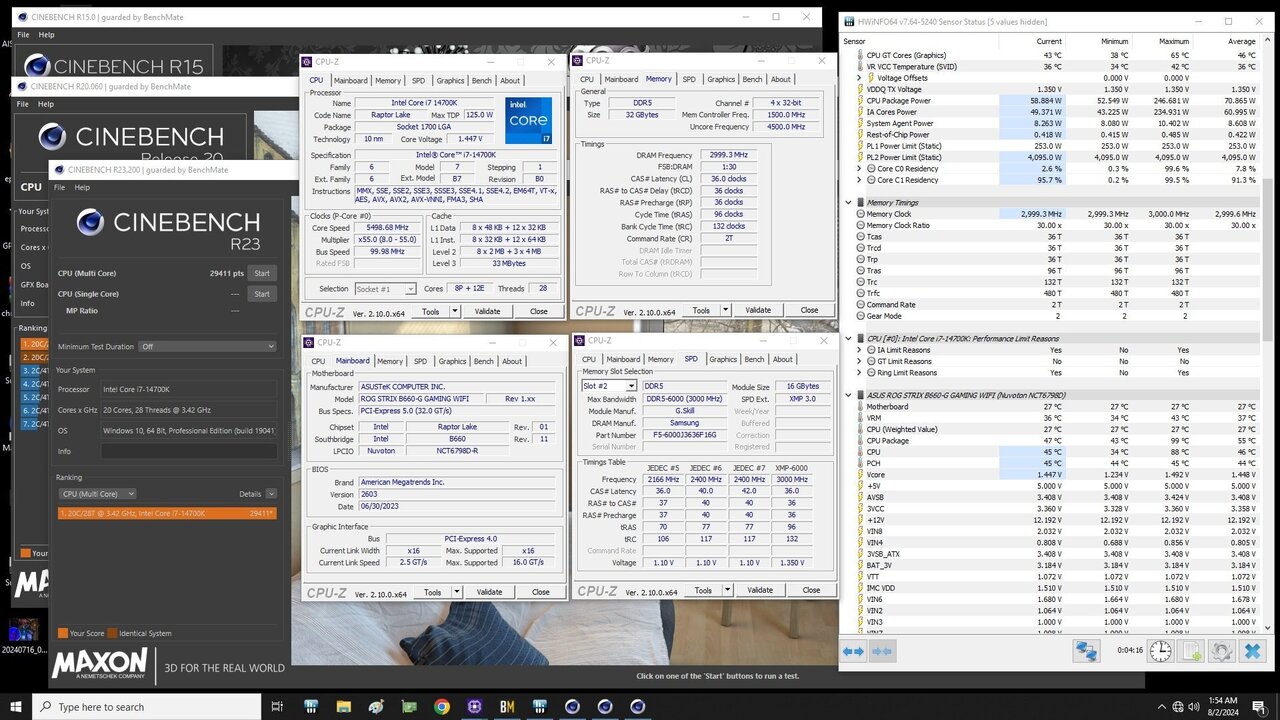Click Close button in CPU-Z Memory window
This screenshot has height=720, width=1280.
809,310
